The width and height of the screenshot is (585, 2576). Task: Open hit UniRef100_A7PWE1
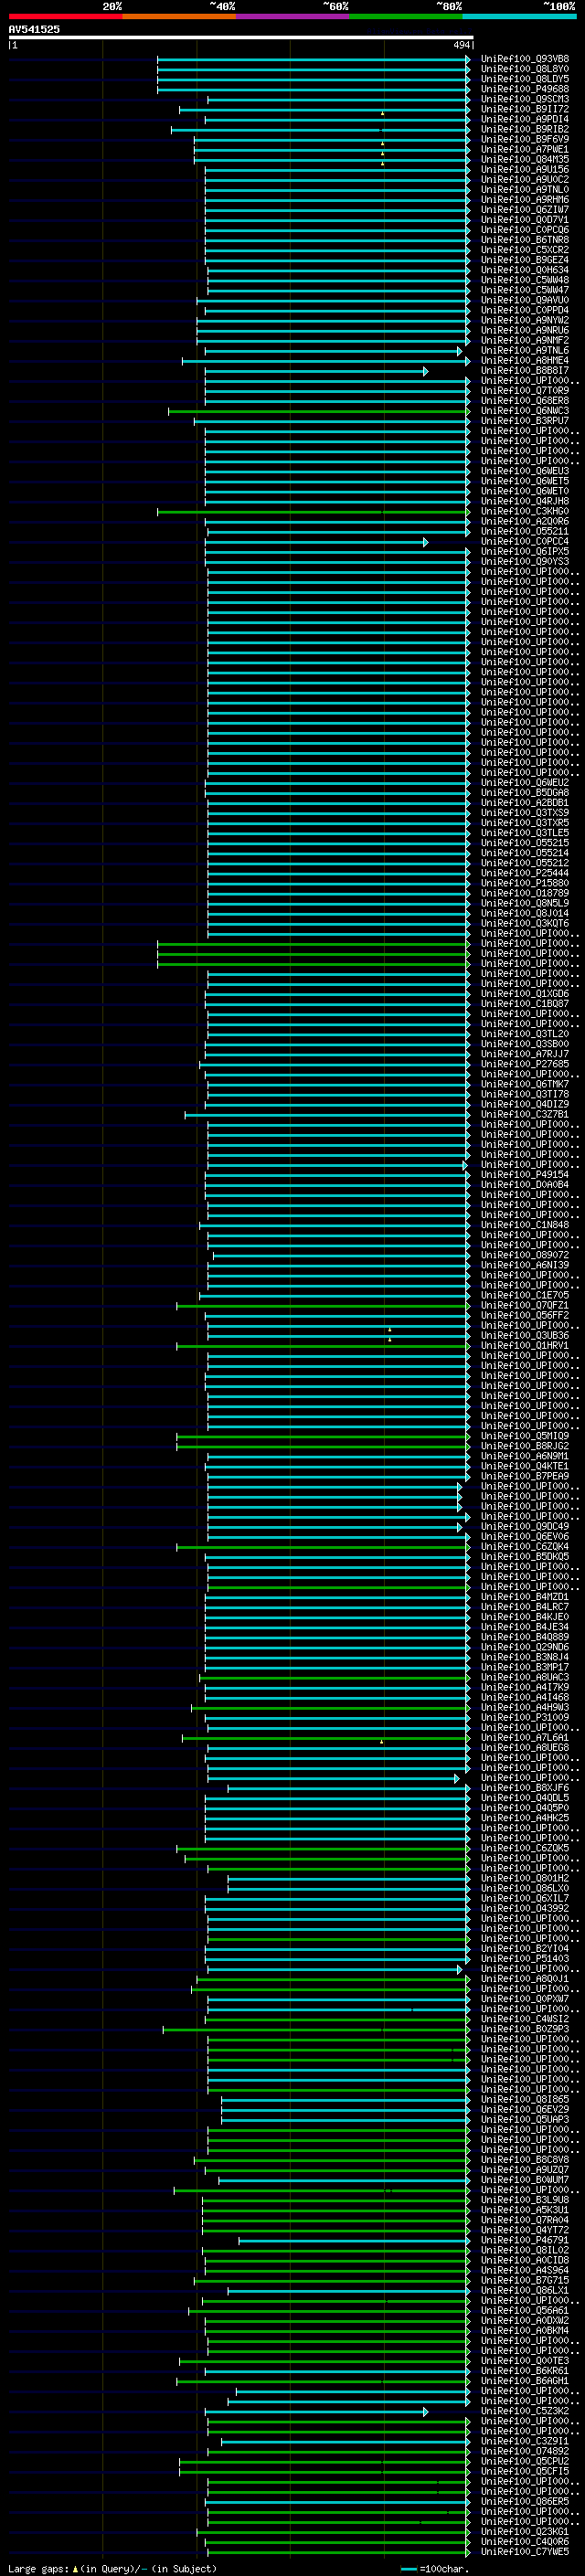point(525,149)
